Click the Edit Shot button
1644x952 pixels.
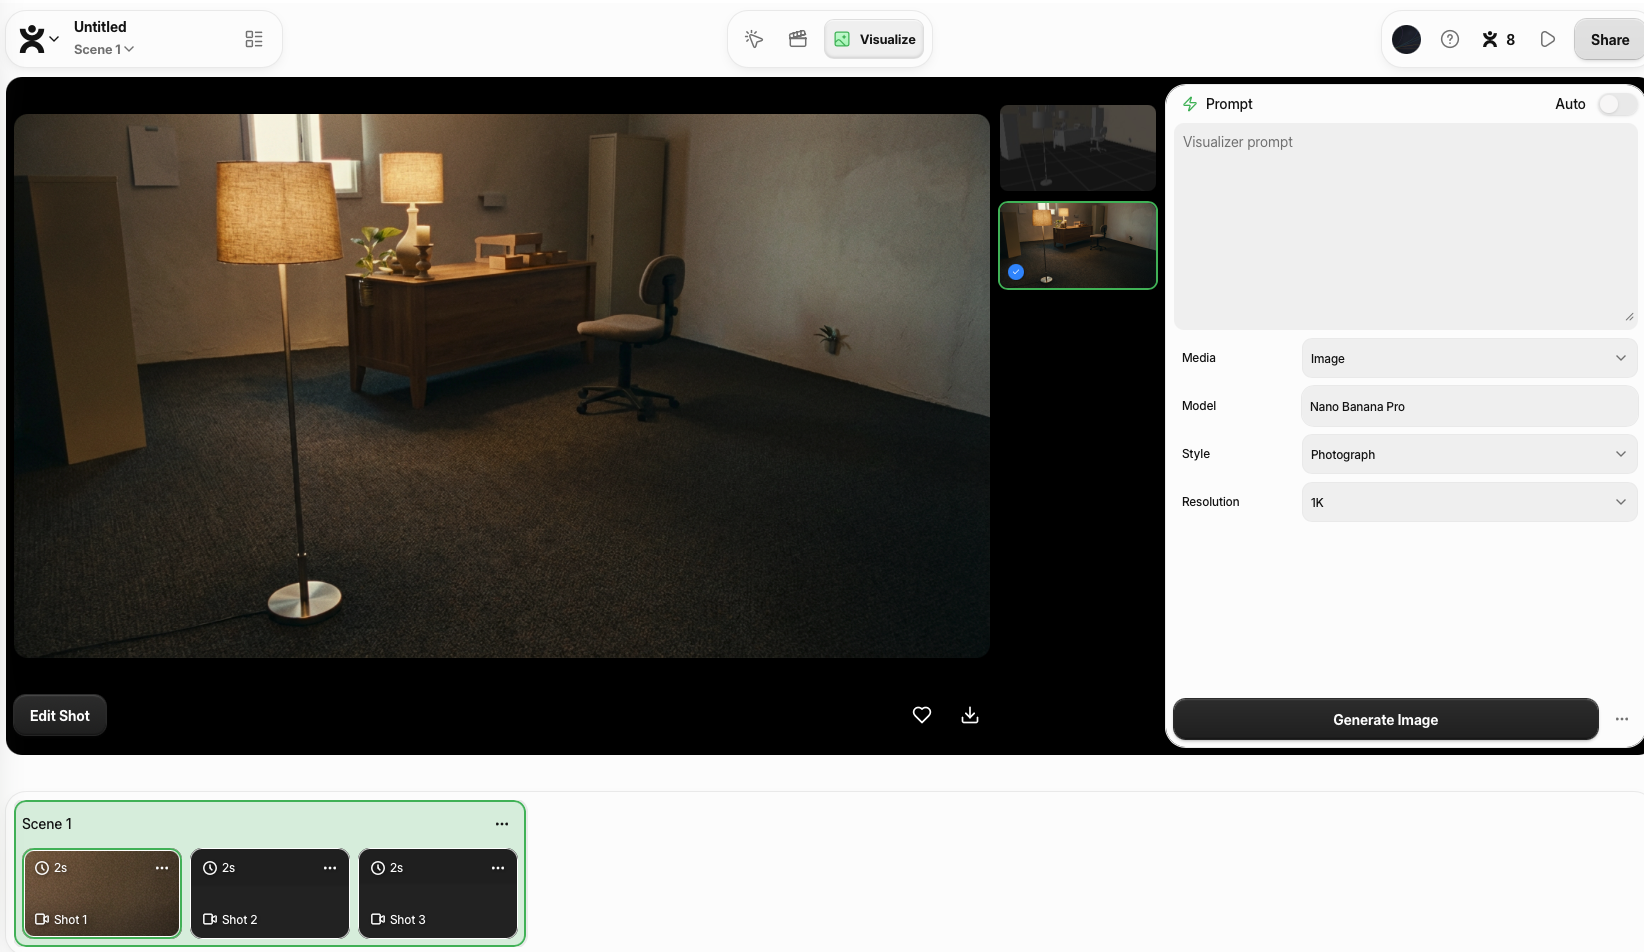(x=60, y=716)
